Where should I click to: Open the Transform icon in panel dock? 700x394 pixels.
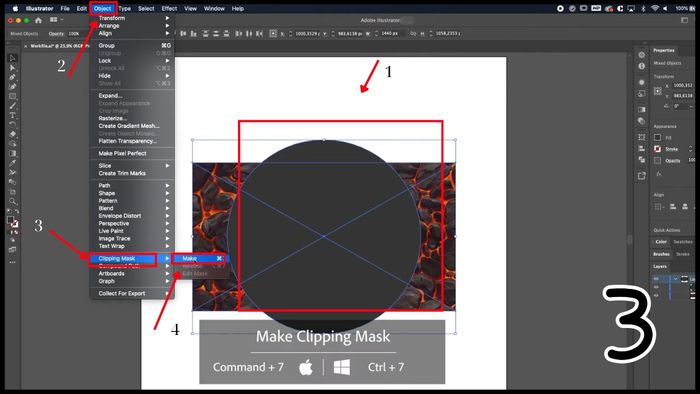click(x=642, y=137)
